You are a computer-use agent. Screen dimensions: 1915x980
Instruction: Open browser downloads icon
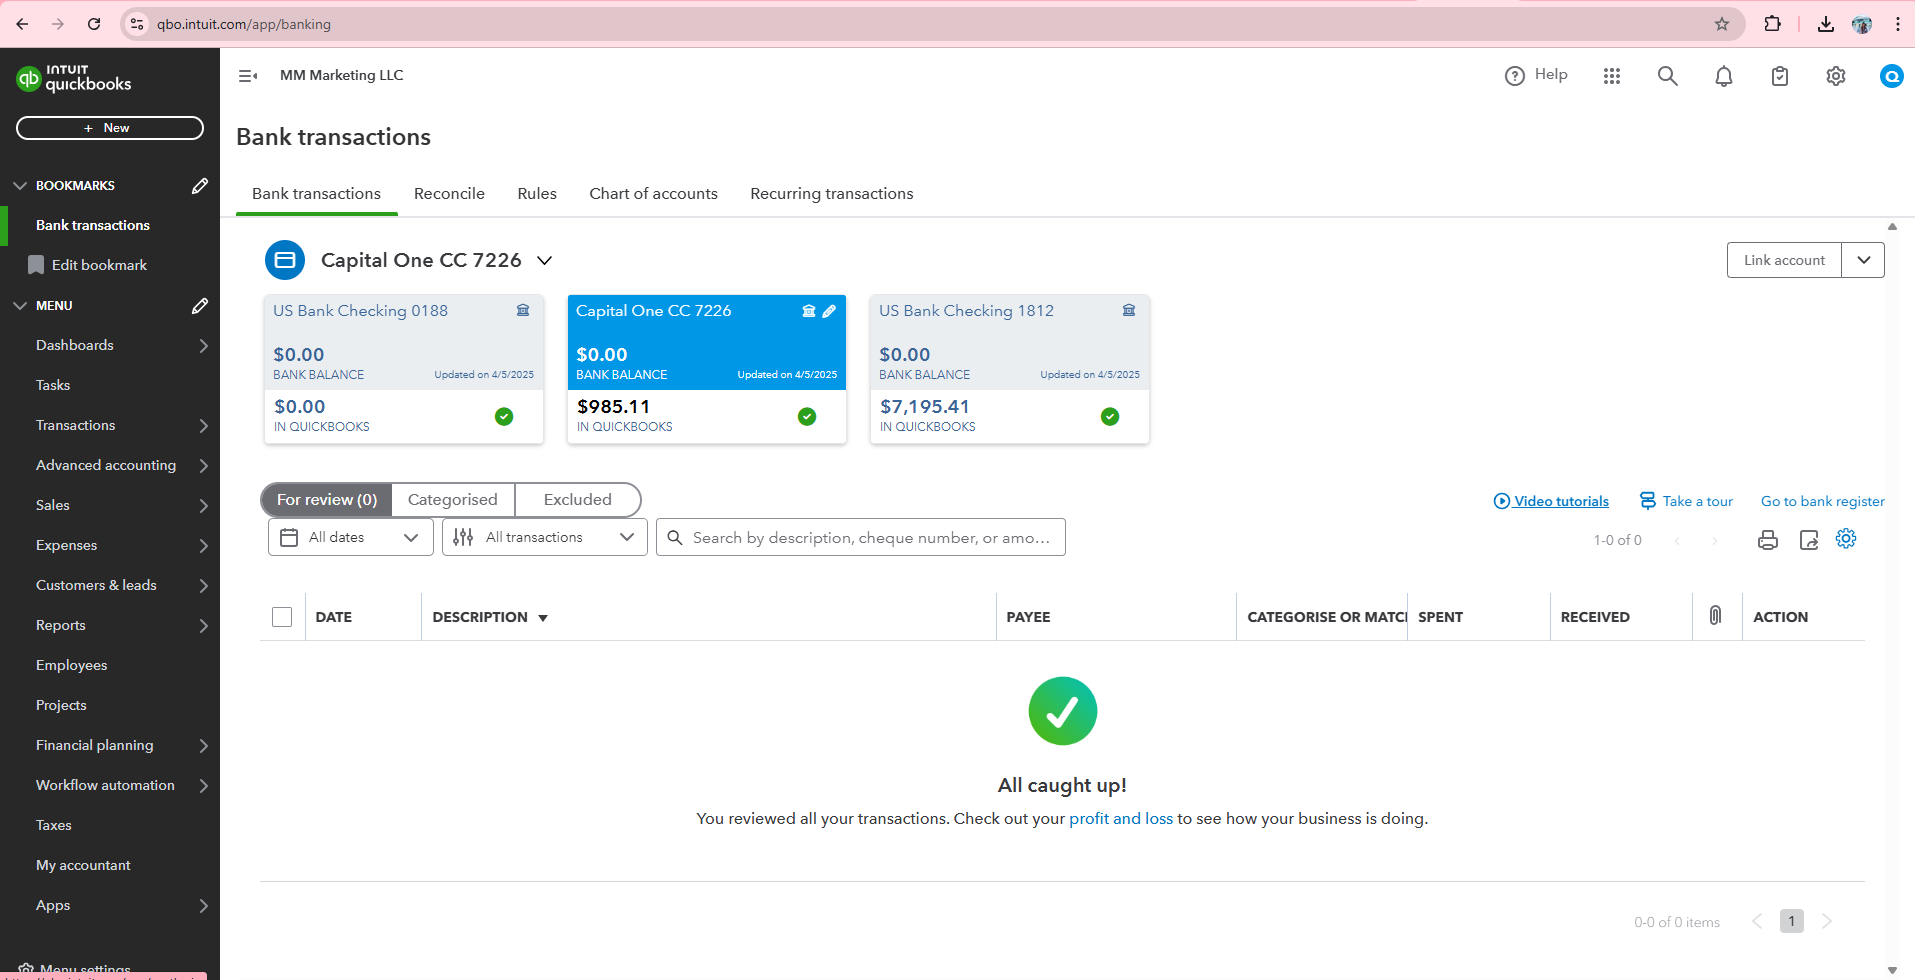(x=1826, y=24)
